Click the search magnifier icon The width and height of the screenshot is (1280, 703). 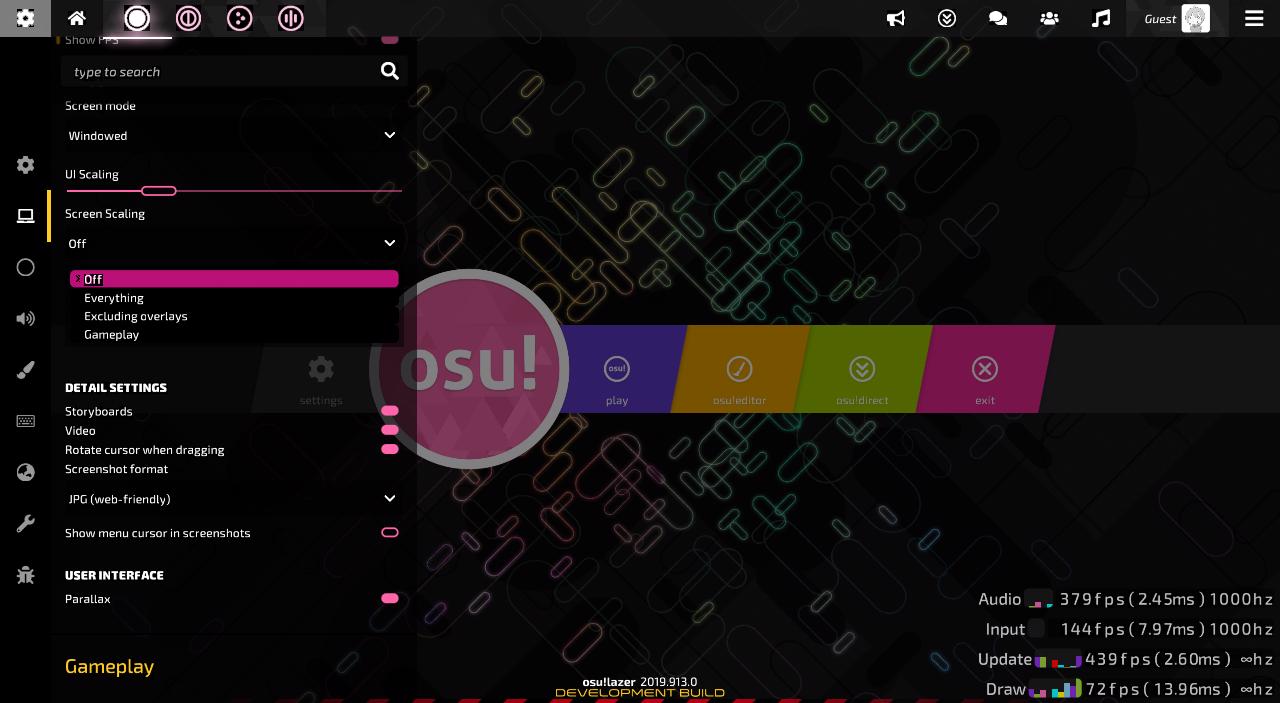[390, 71]
